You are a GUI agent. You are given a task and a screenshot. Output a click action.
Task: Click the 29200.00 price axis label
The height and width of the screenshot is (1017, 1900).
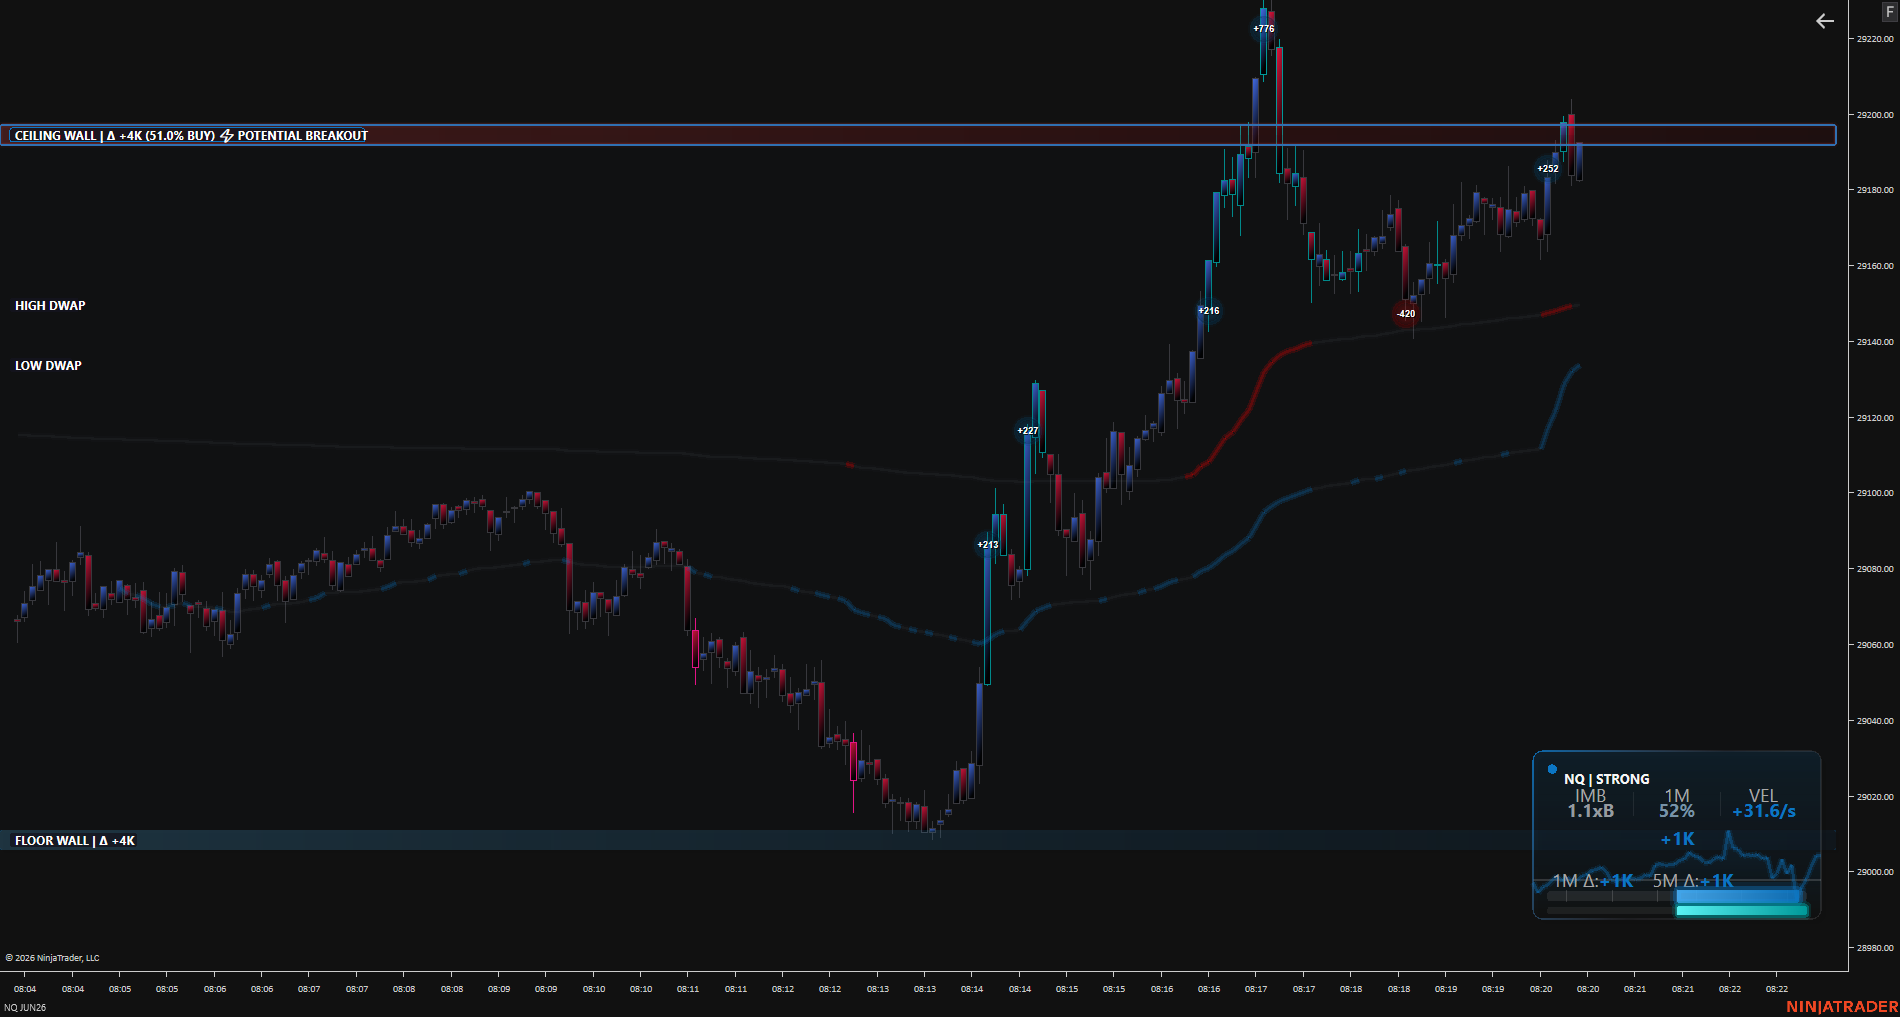pyautogui.click(x=1875, y=115)
